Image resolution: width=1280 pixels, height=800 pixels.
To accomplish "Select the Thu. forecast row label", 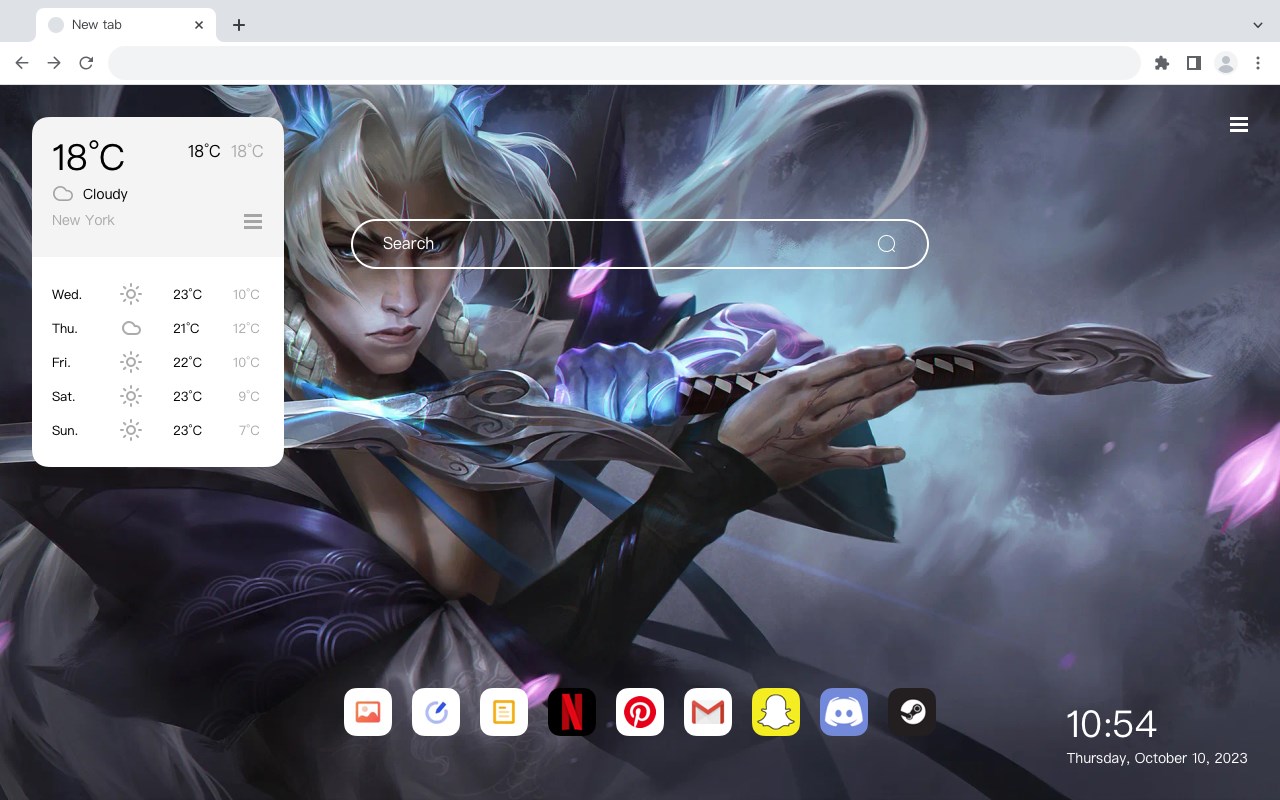I will pos(65,328).
